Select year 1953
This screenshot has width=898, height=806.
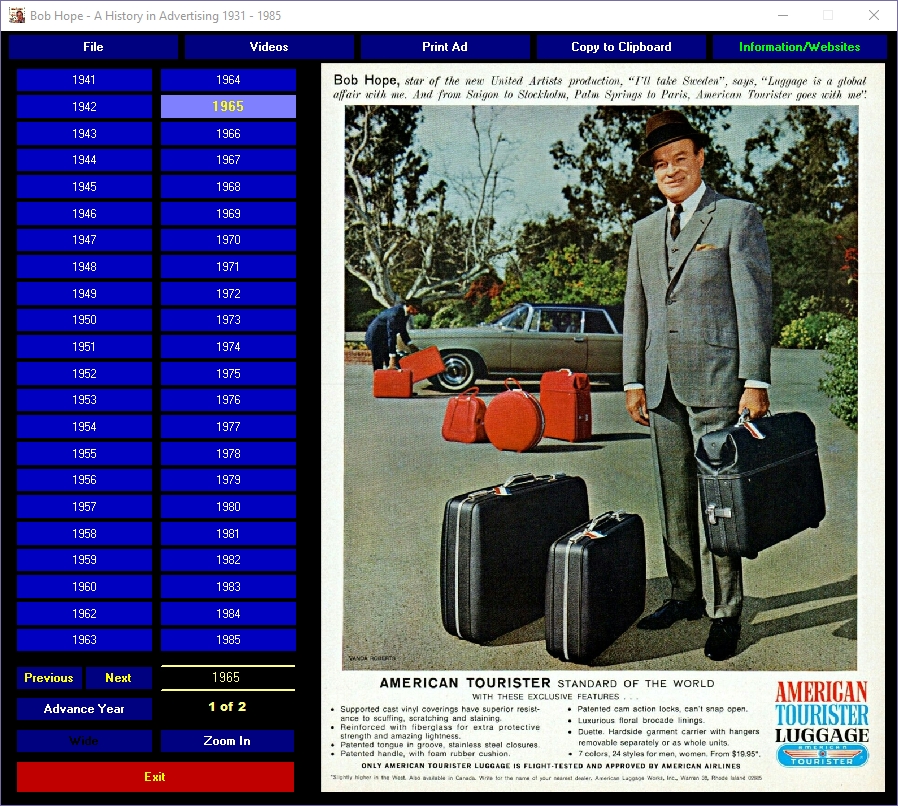84,400
